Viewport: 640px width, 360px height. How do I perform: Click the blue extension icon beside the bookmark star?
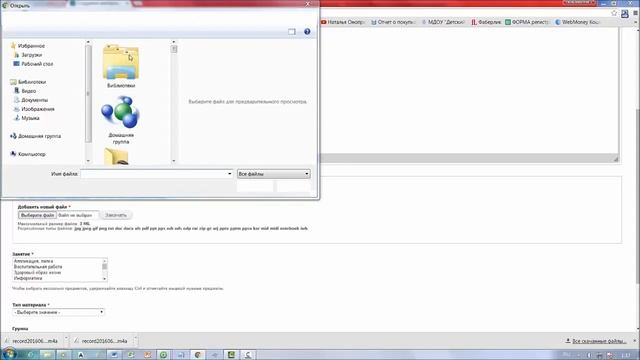[x=625, y=13]
